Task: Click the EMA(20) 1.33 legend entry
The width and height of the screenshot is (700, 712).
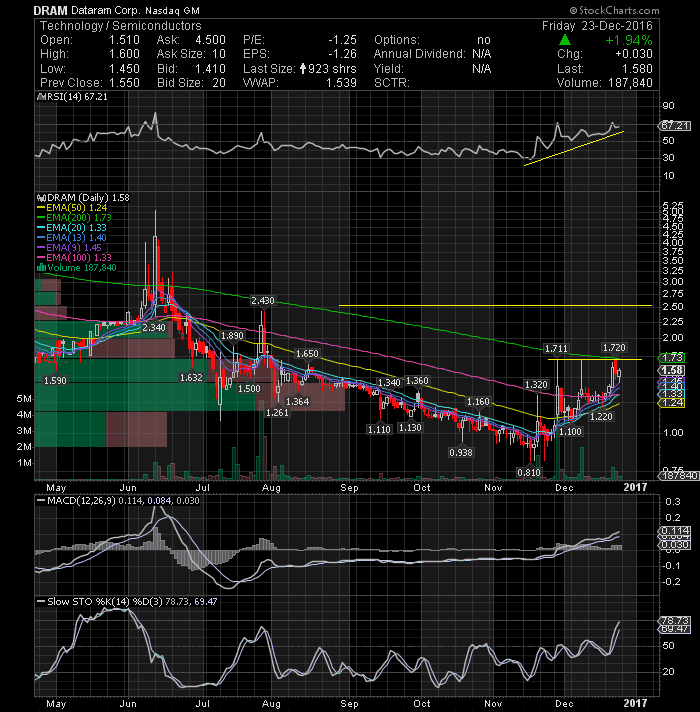Action: pos(72,228)
